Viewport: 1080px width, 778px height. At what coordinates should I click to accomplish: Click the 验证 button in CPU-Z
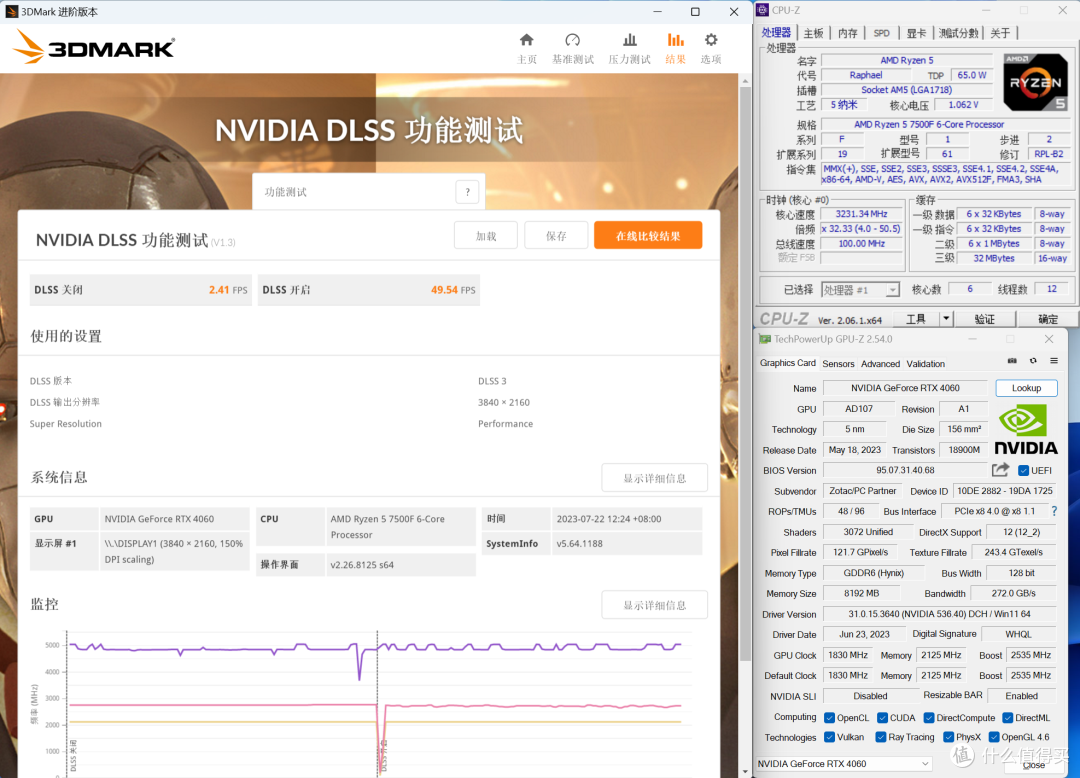click(984, 319)
